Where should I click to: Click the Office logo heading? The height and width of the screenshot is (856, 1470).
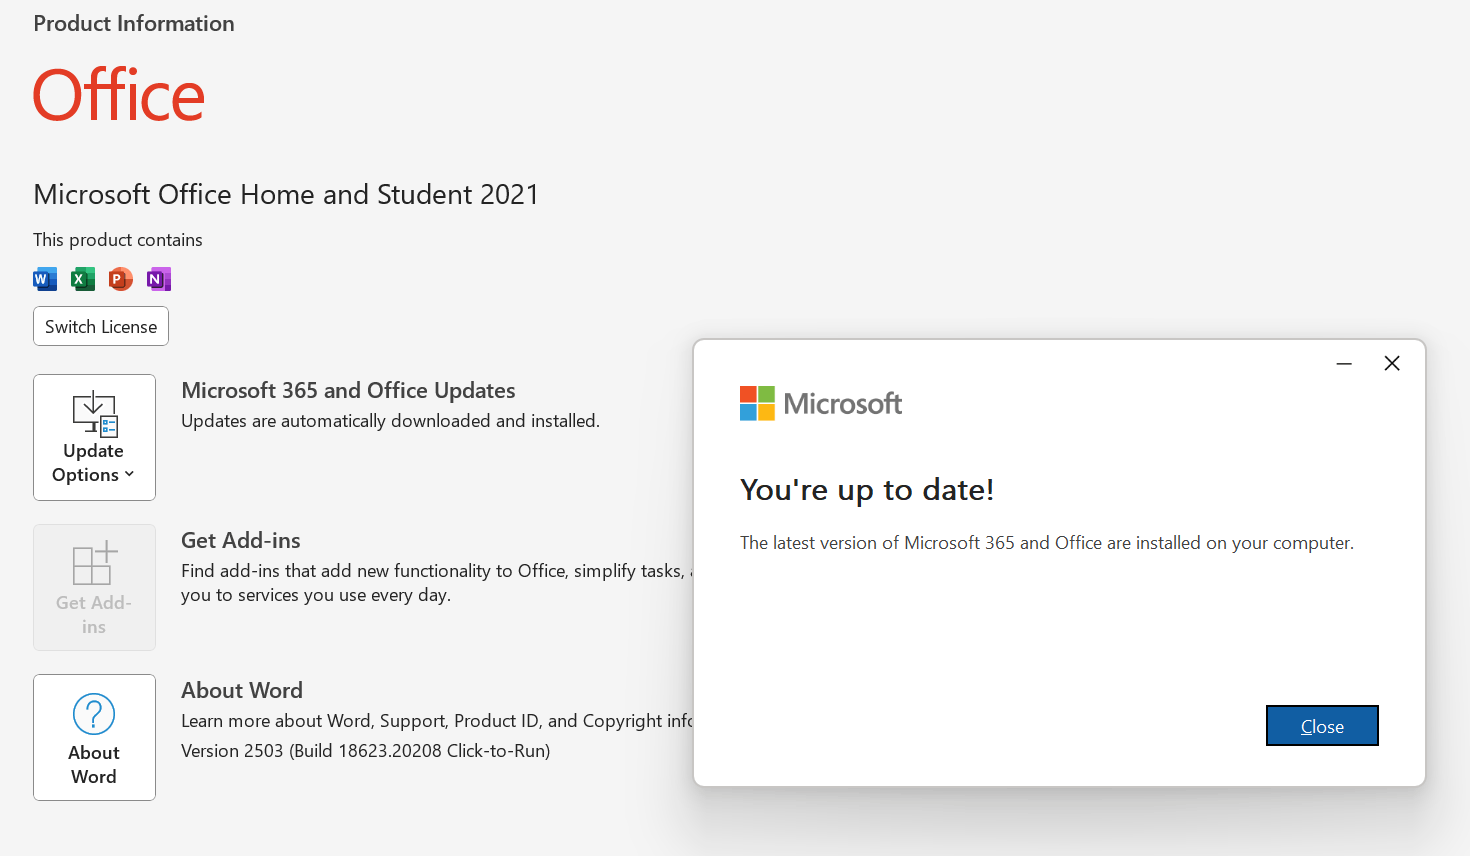coord(119,96)
